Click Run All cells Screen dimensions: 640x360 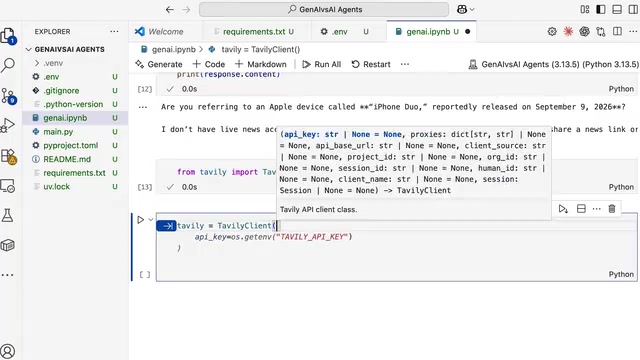322,64
